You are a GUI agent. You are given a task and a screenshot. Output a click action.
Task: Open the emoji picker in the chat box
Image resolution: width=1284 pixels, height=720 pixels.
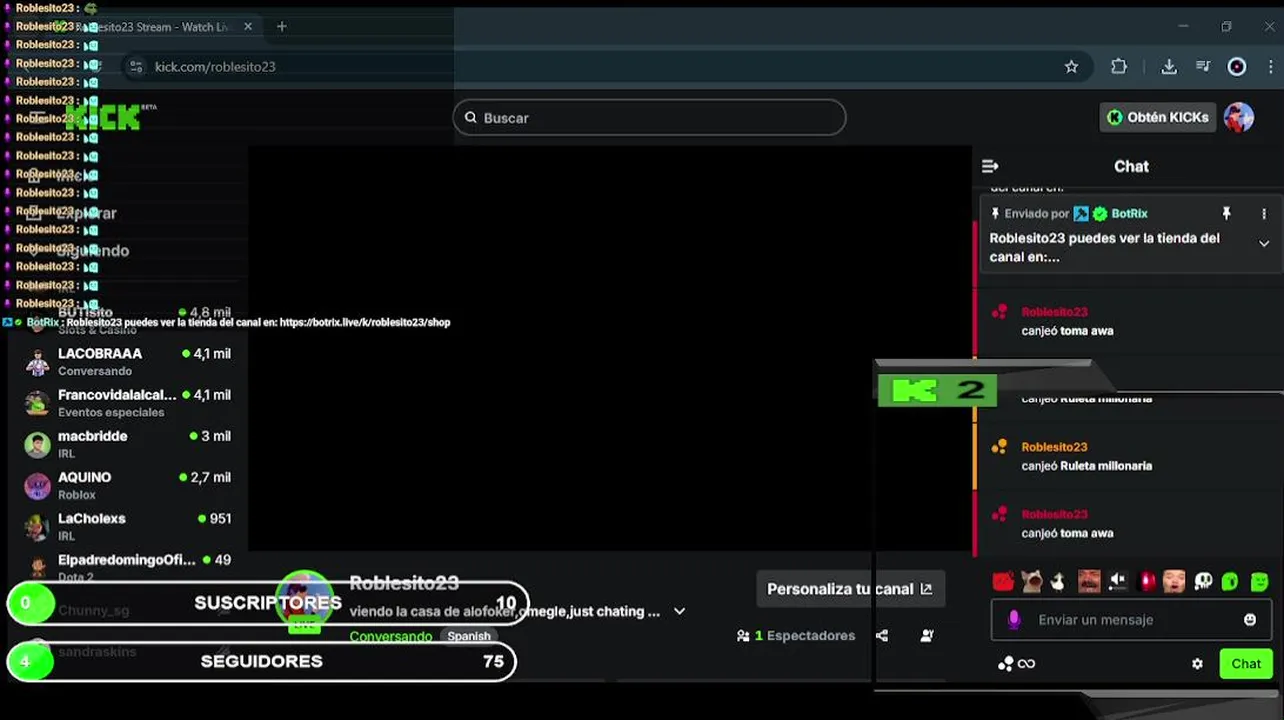1250,620
